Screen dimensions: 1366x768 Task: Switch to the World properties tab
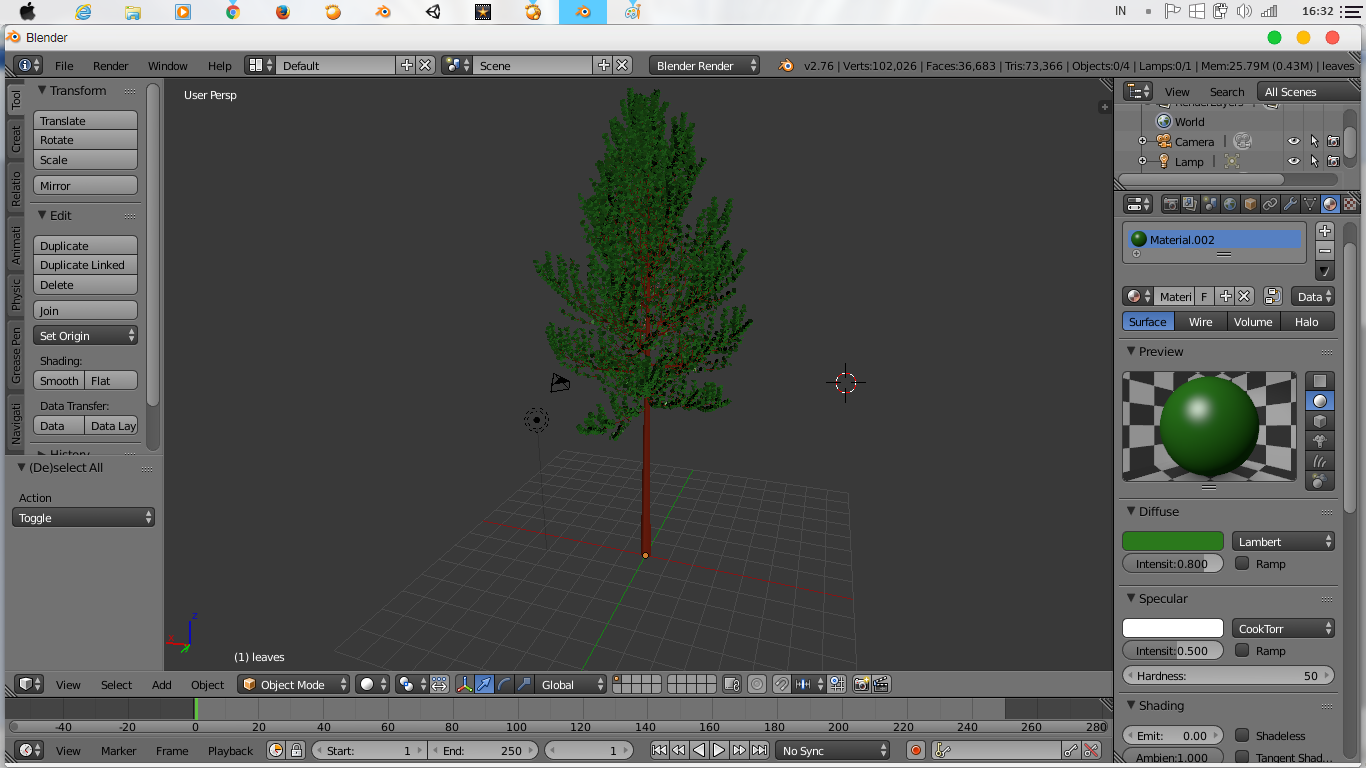coord(1230,203)
